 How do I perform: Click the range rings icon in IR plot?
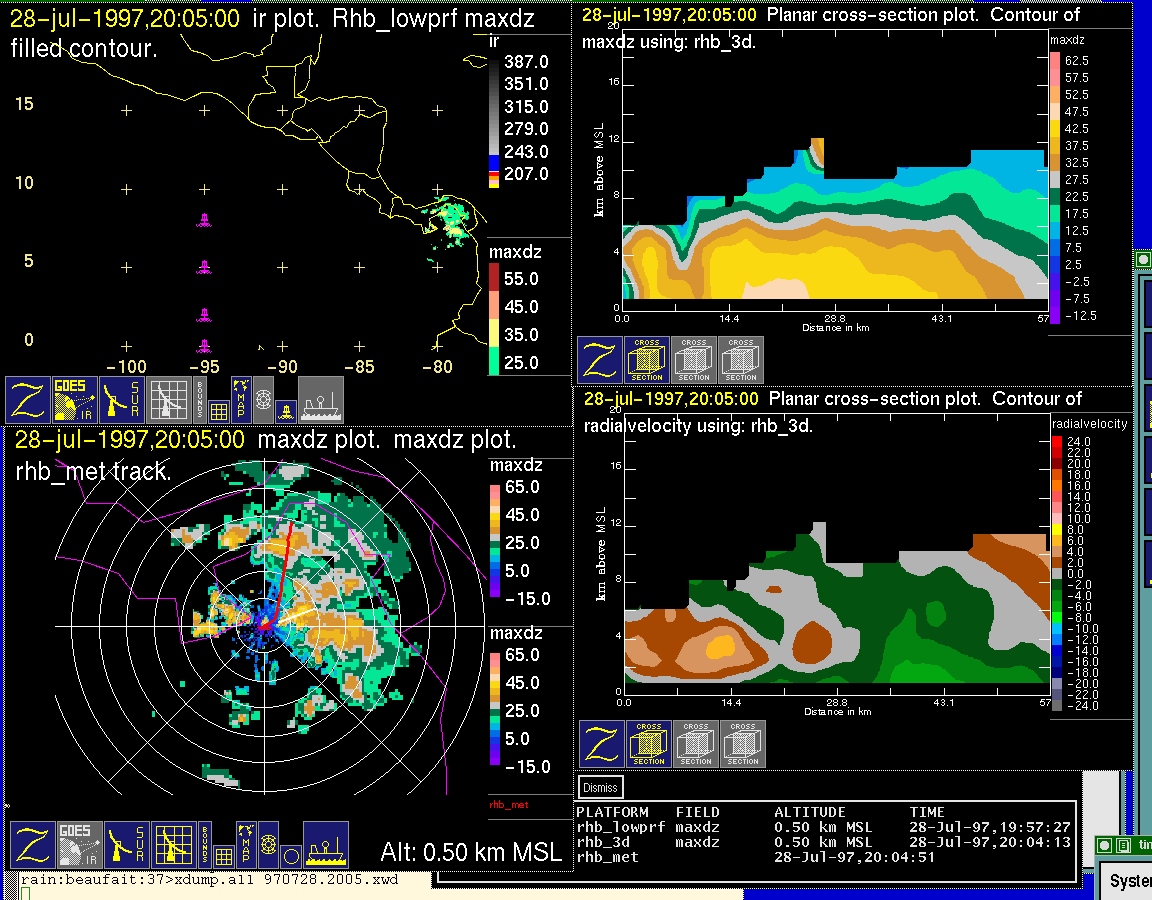(263, 397)
